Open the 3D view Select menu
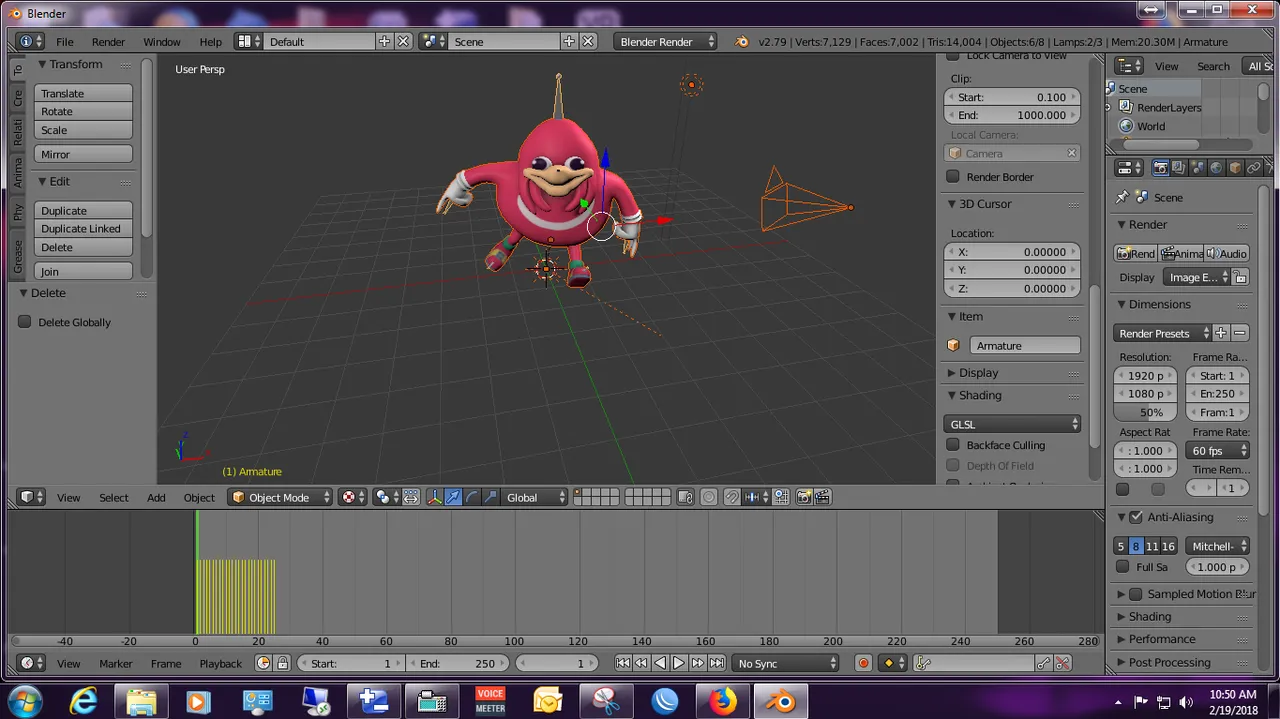This screenshot has height=719, width=1280. point(113,497)
